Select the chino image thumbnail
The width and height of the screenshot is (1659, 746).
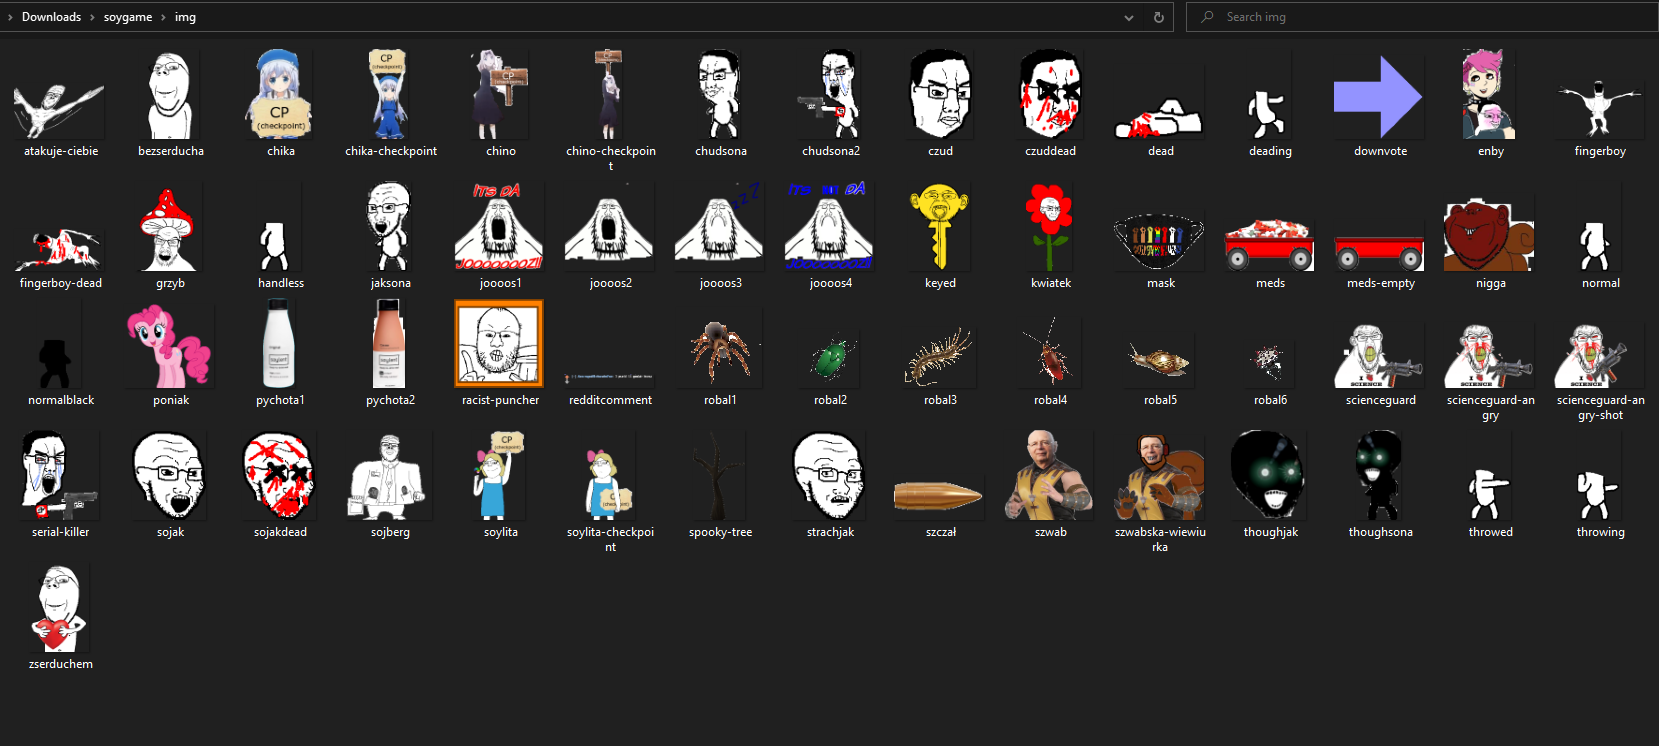pos(500,94)
